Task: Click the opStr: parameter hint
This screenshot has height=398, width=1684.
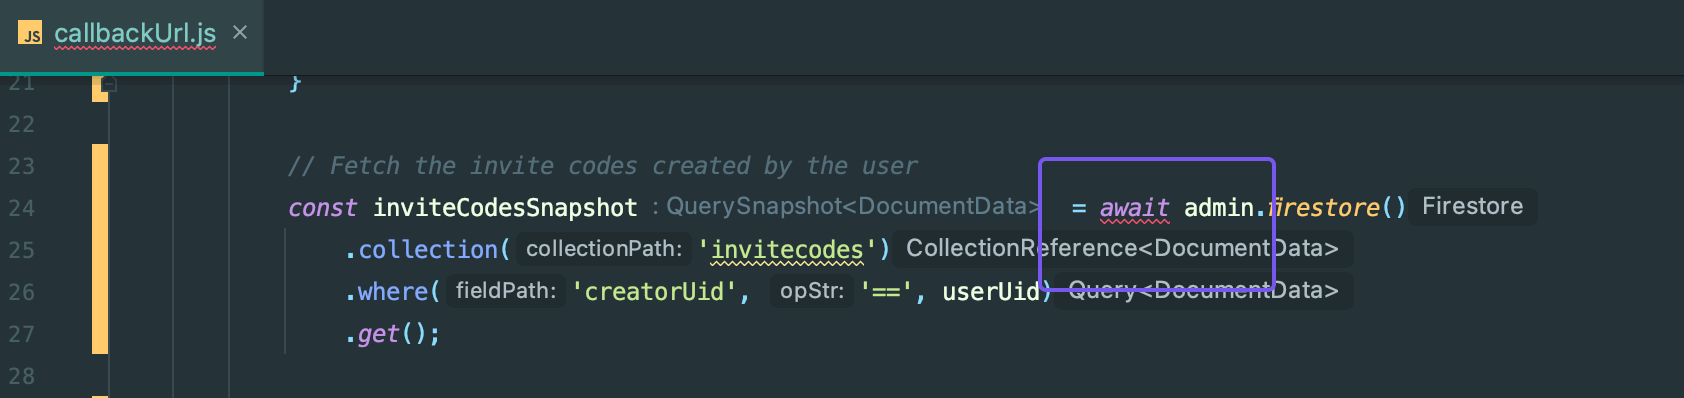Action: click(x=811, y=290)
